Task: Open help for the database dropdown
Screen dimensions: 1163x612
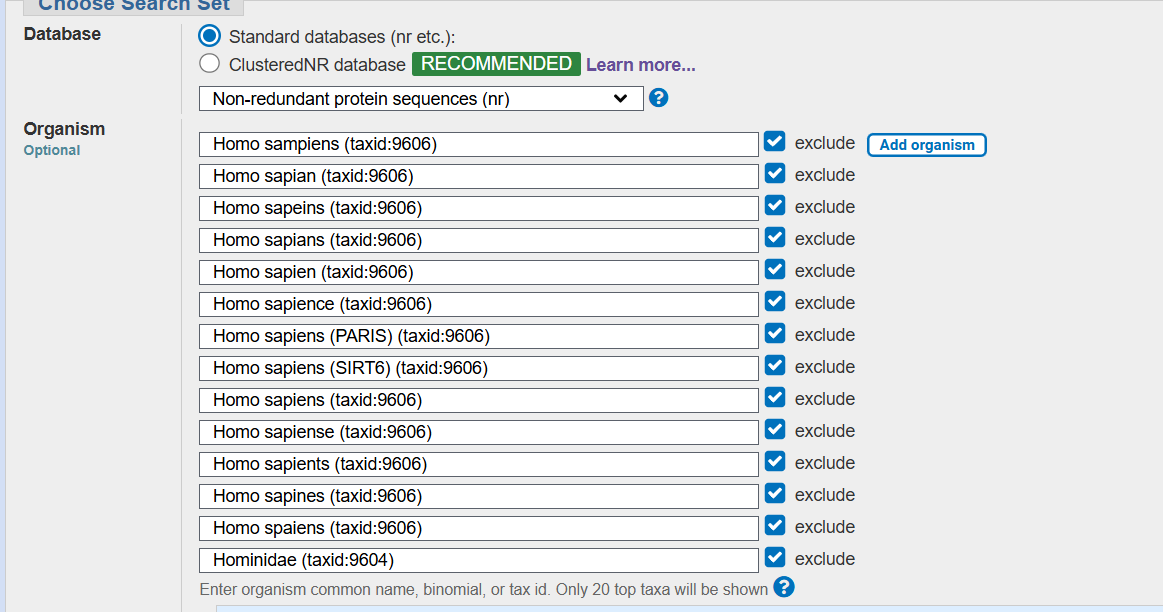Action: [658, 98]
